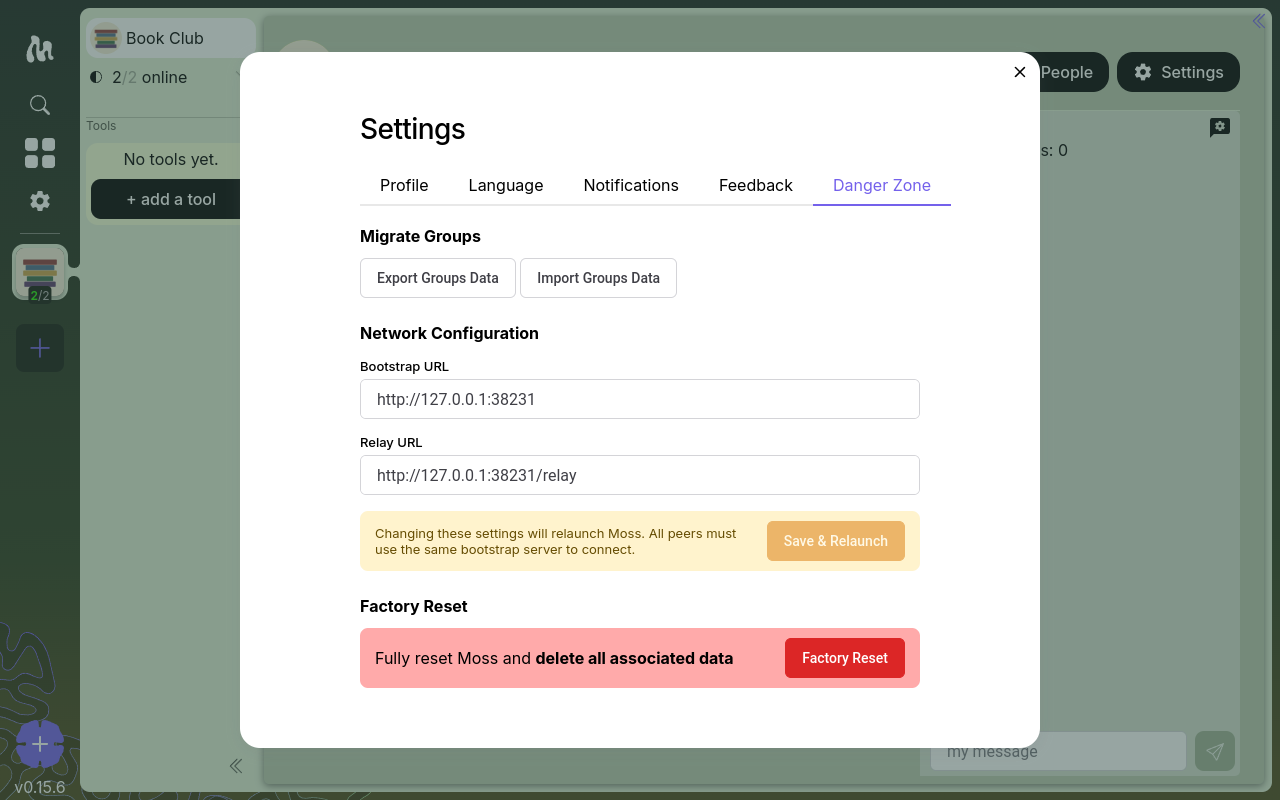The height and width of the screenshot is (800, 1280).
Task: Click the red Factory Reset button
Action: [x=845, y=658]
